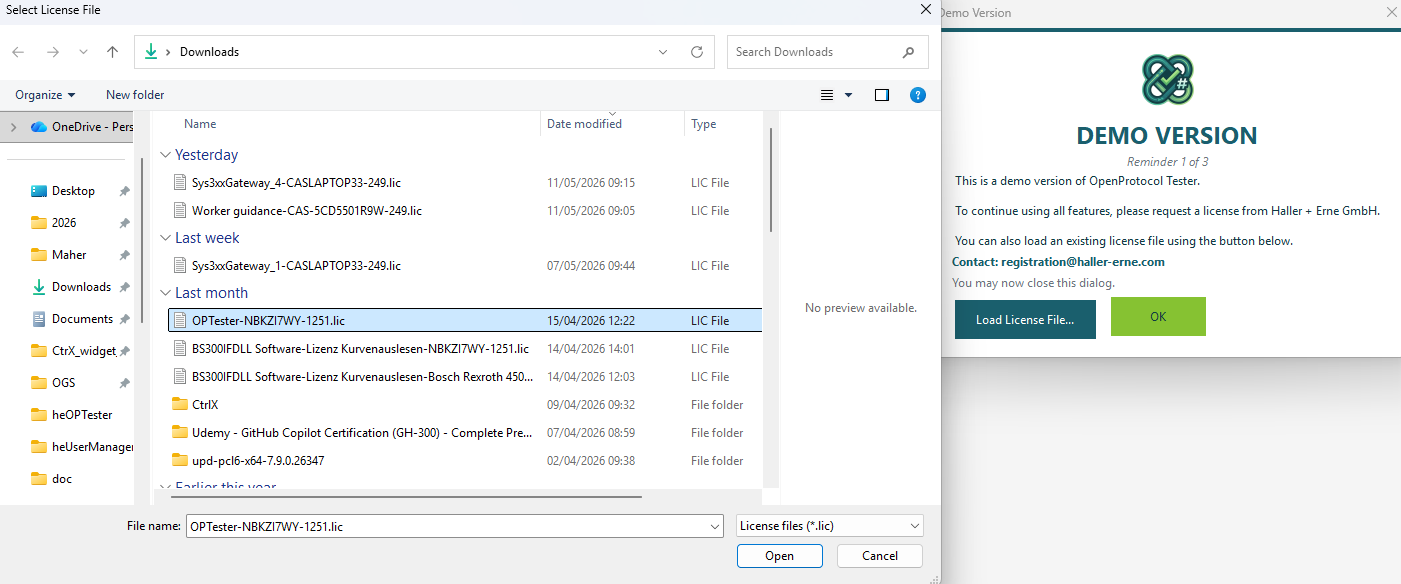This screenshot has height=584, width=1401.
Task: Unpin Desktop using its pin icon
Action: click(124, 191)
